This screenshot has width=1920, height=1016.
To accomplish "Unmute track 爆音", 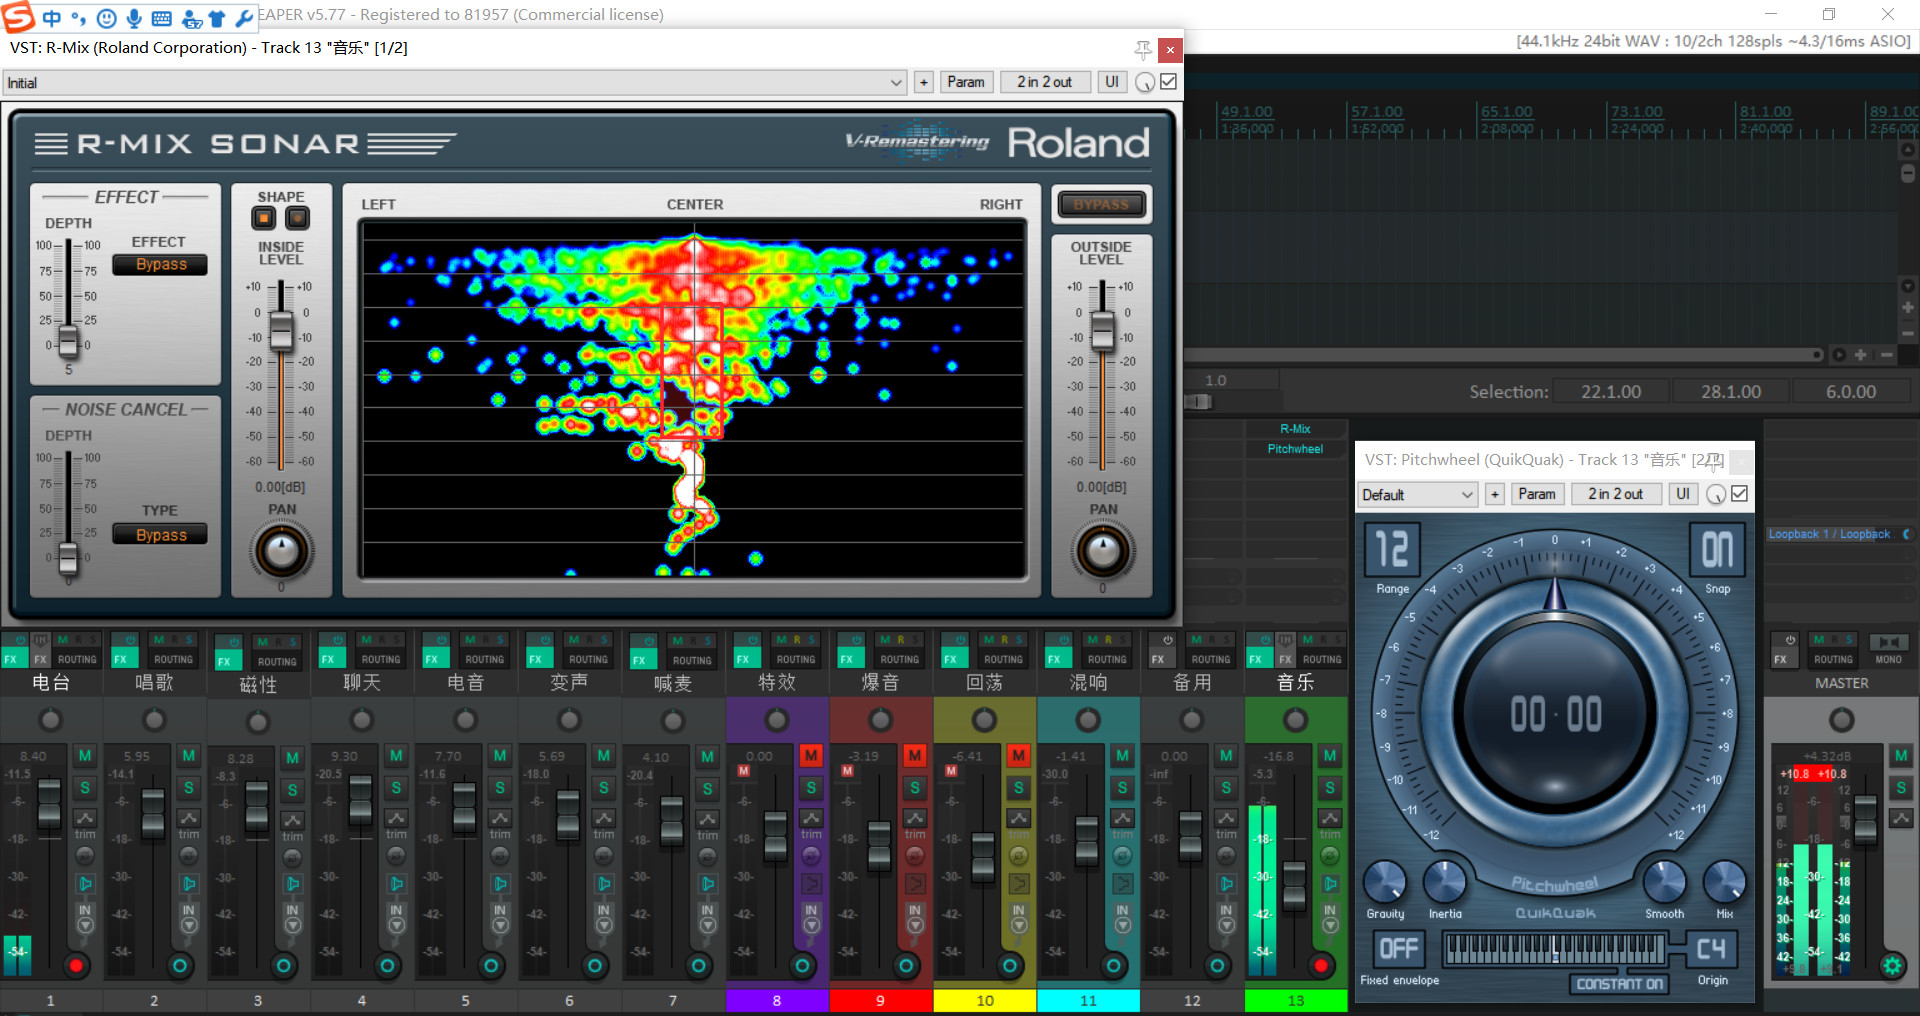I will pyautogui.click(x=915, y=756).
